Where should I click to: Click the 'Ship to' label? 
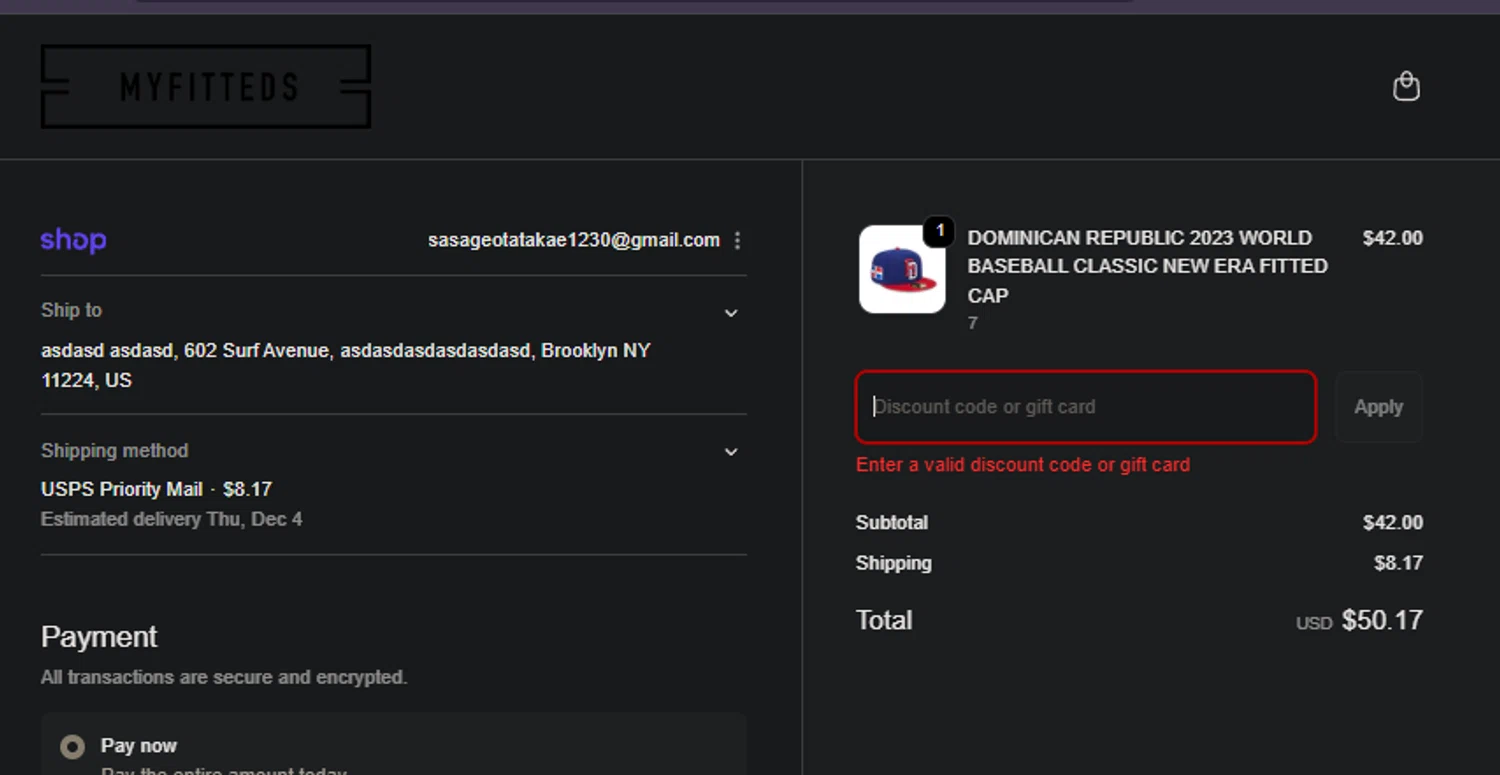[x=71, y=310]
